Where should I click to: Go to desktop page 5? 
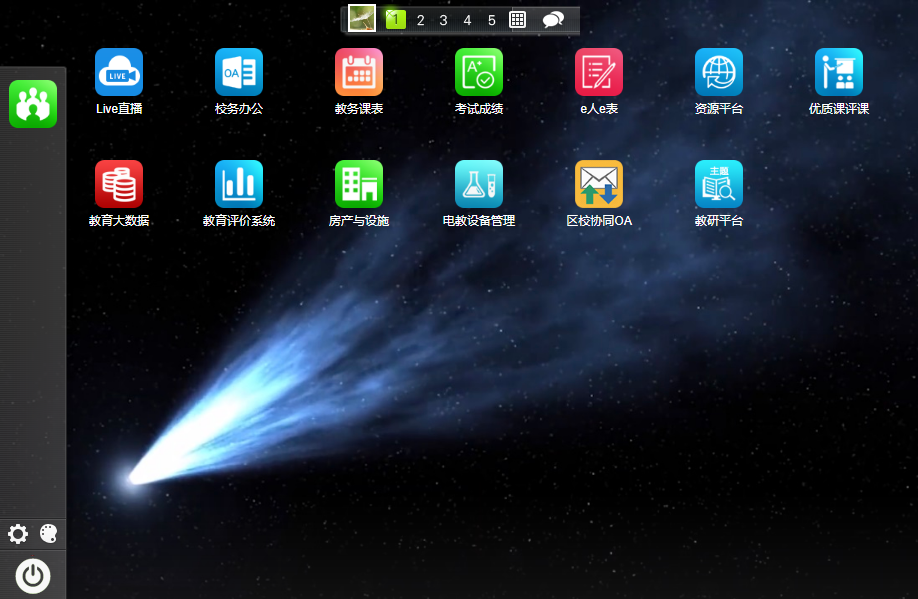tap(491, 20)
